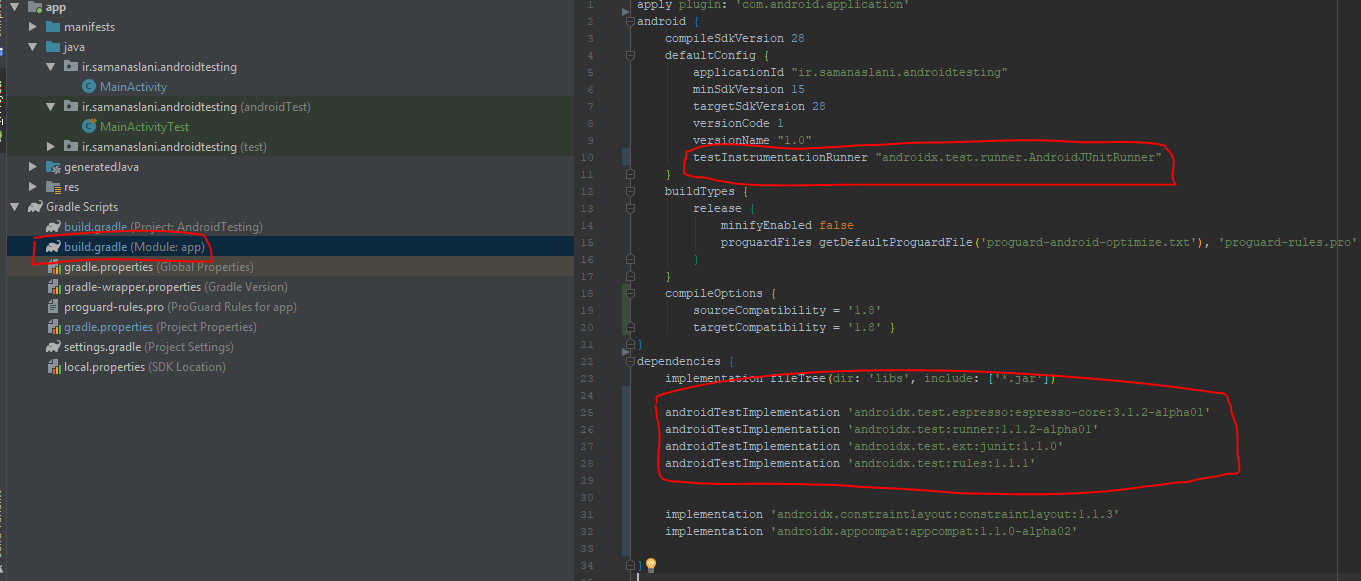Expand the (test) package arrow

coord(52,147)
